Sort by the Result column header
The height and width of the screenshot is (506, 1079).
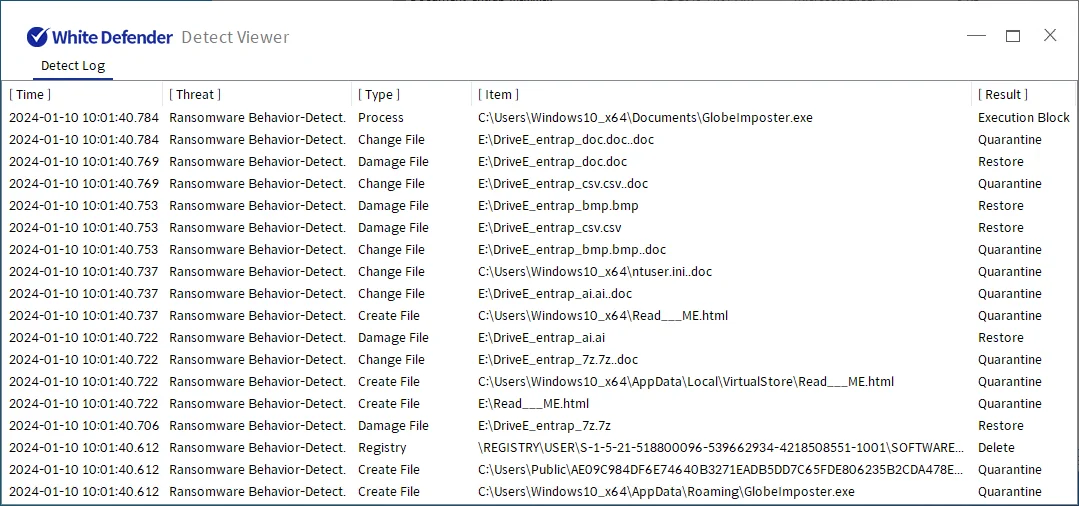point(1002,95)
